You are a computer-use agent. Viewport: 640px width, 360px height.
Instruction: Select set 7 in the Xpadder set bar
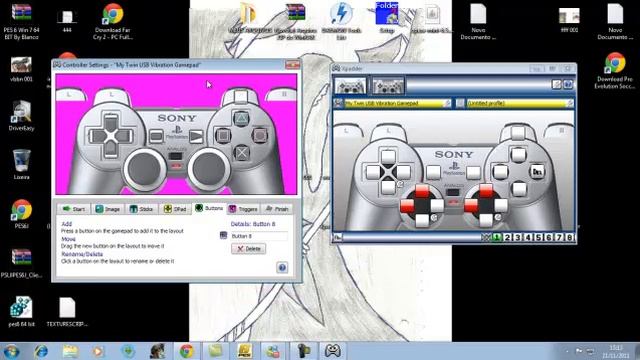point(559,237)
